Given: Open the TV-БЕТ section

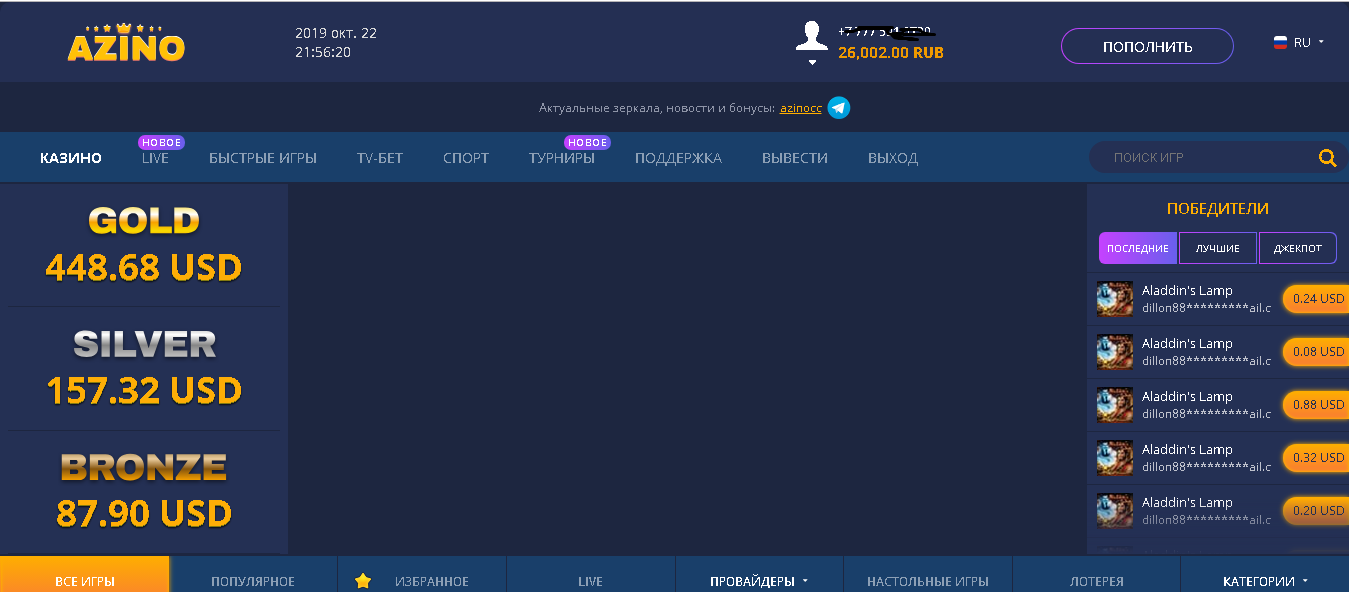Looking at the screenshot, I should pyautogui.click(x=380, y=158).
